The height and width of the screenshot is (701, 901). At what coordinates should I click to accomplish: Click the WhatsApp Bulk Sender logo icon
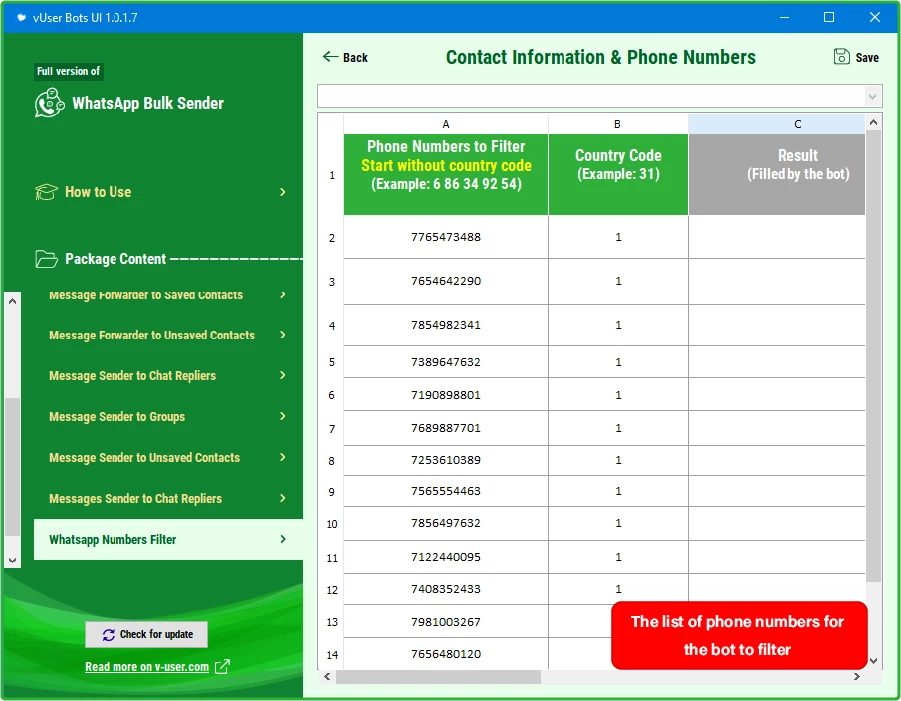coord(49,103)
